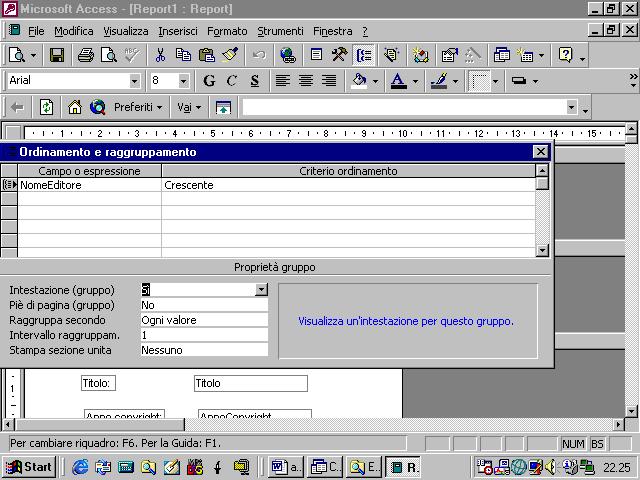Expand the Arial font name dropdown
The height and width of the screenshot is (480, 640).
point(134,81)
